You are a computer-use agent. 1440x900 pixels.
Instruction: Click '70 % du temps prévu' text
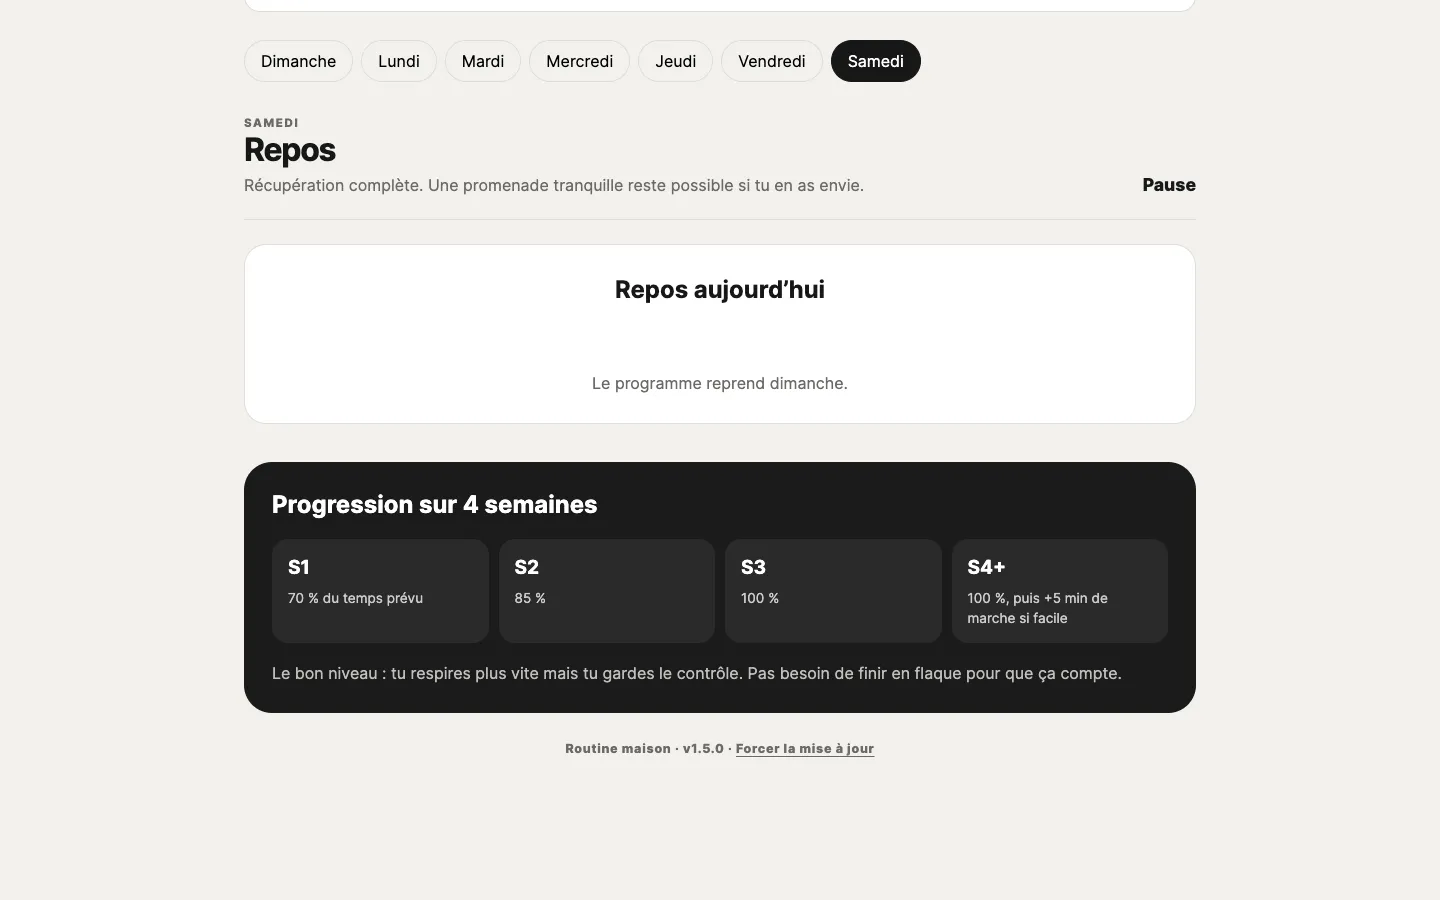click(x=355, y=598)
